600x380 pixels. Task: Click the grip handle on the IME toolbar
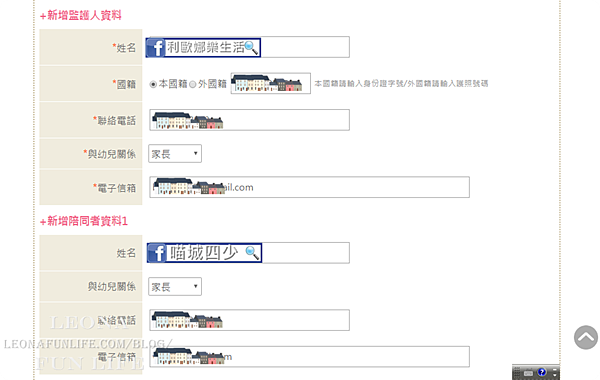point(517,372)
